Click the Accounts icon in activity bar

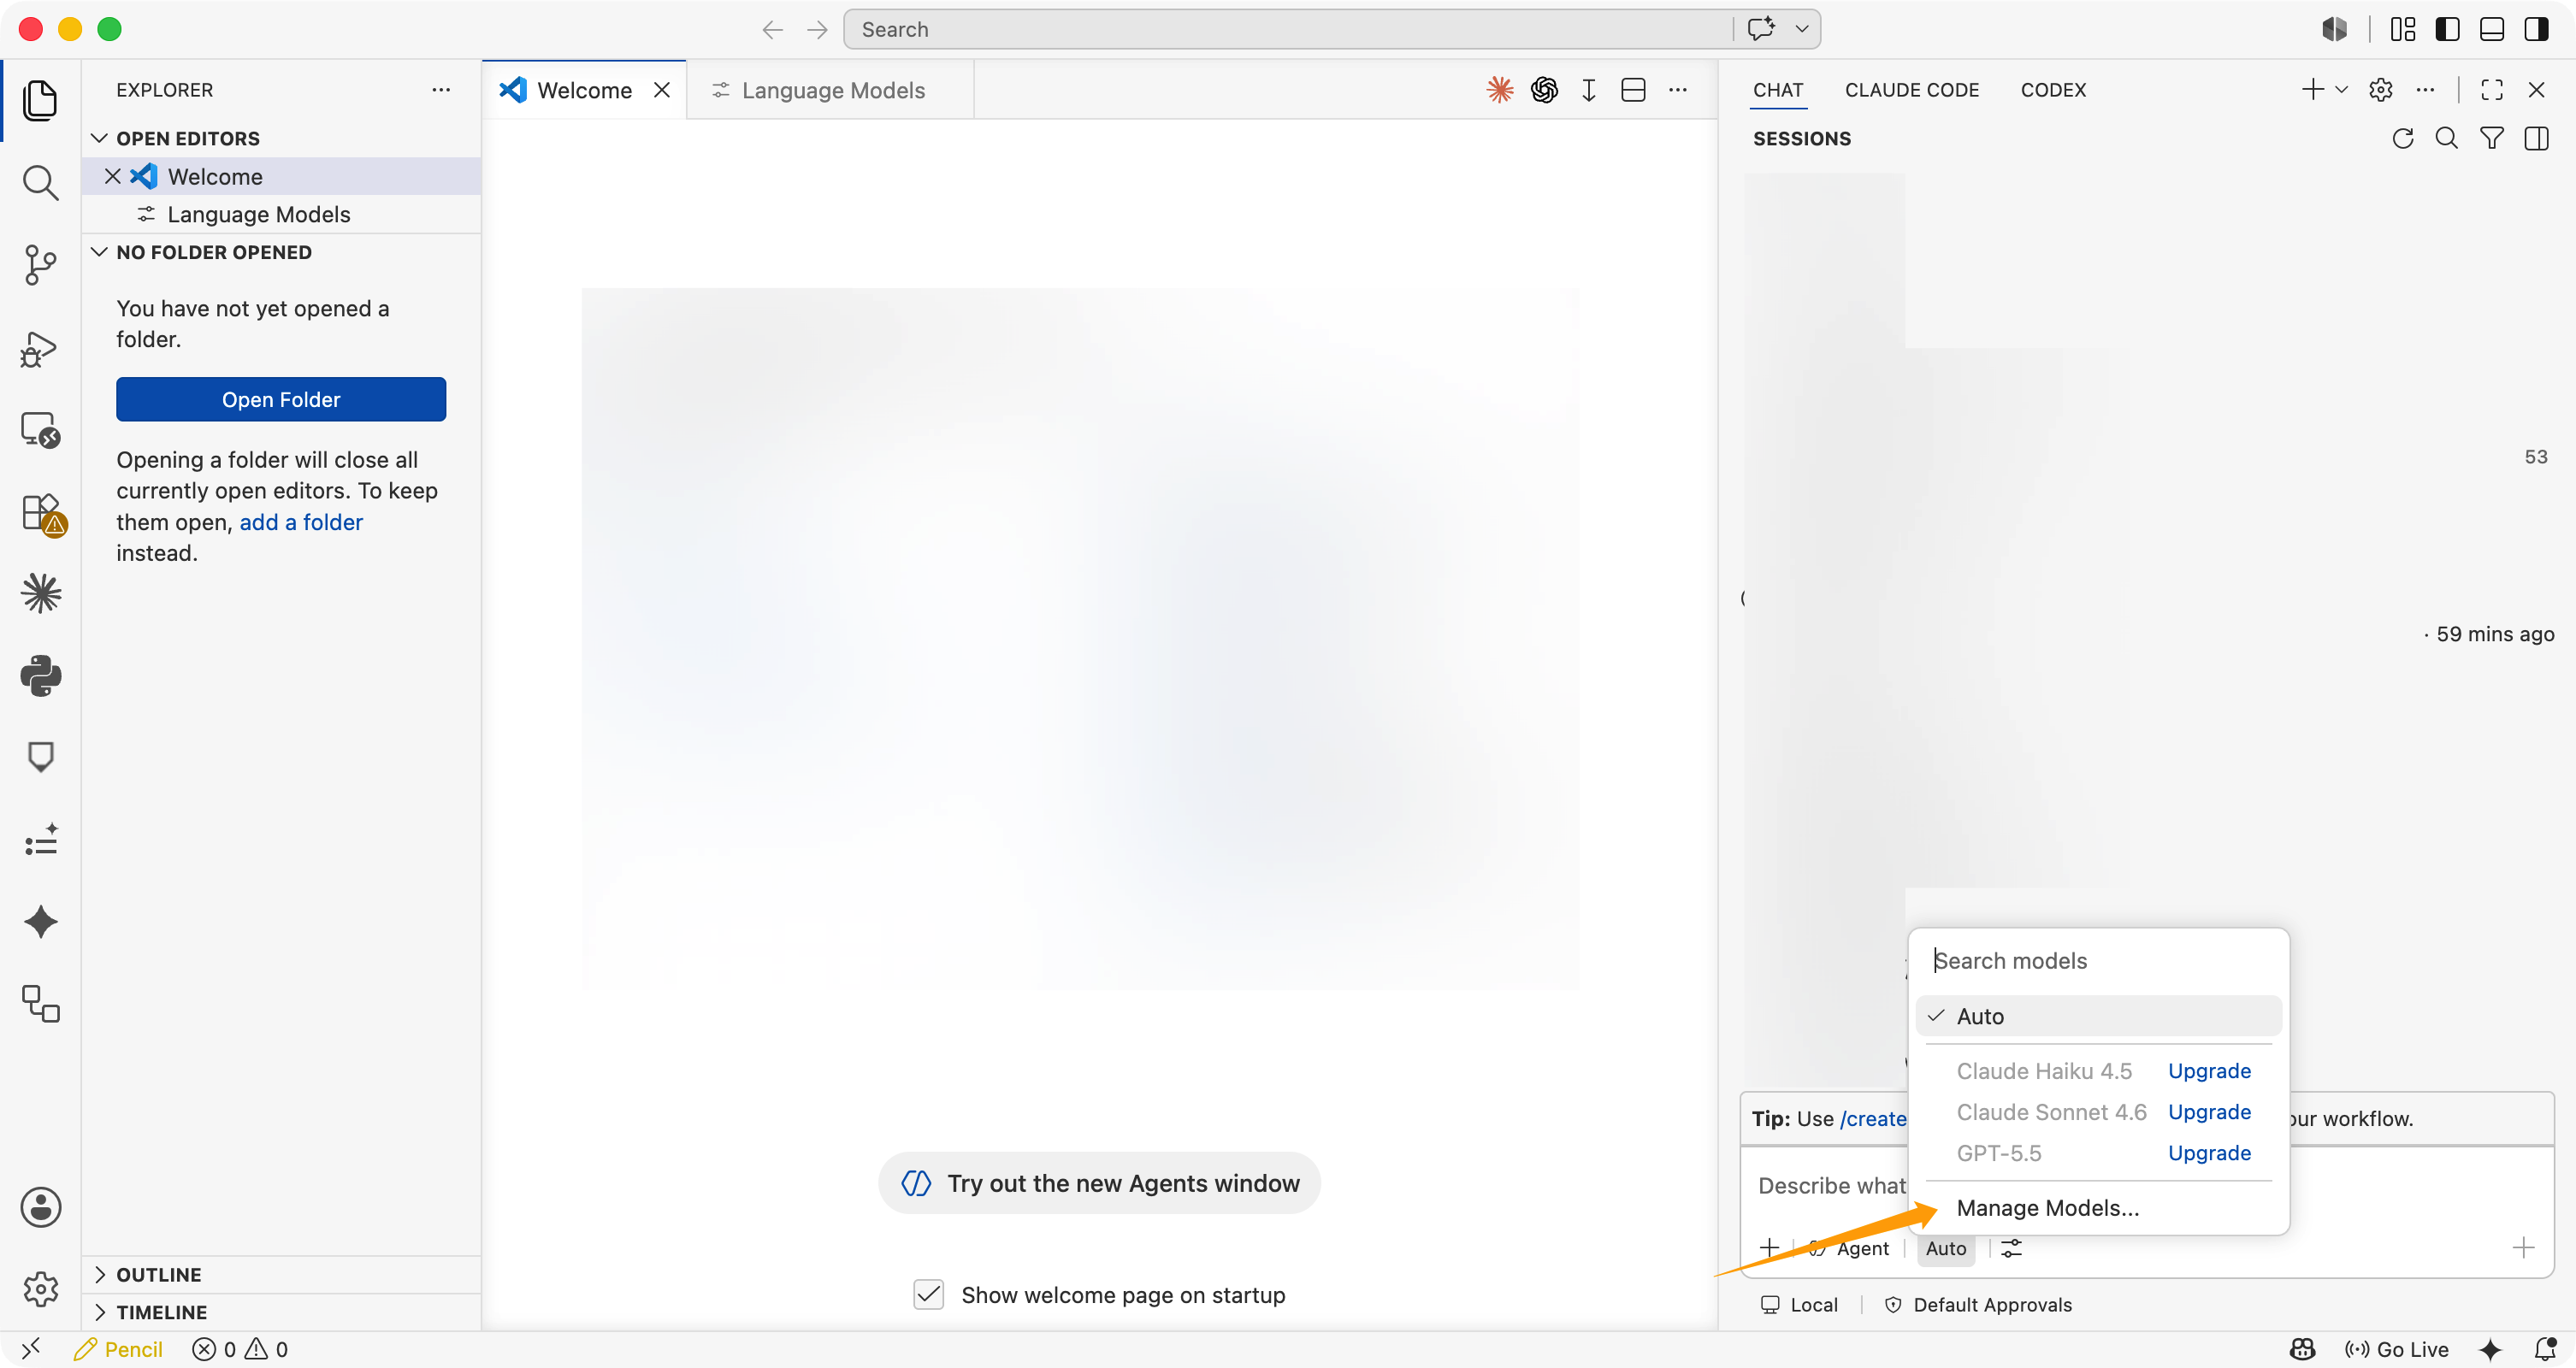pyautogui.click(x=40, y=1207)
